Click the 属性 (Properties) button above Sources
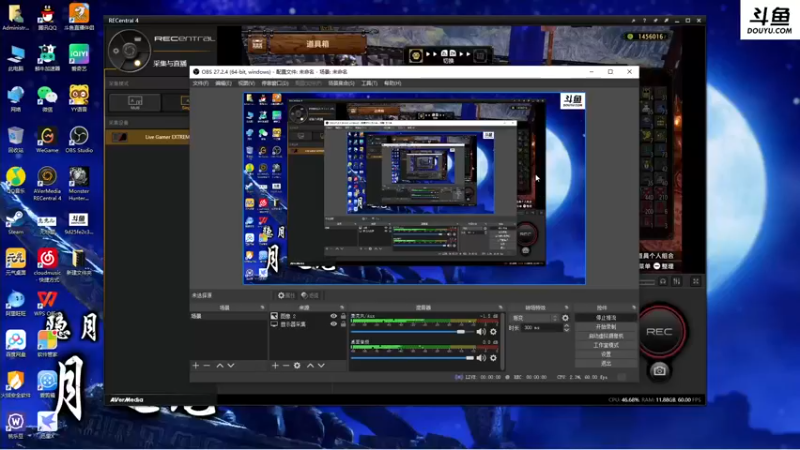The height and width of the screenshot is (450, 800). coord(286,295)
